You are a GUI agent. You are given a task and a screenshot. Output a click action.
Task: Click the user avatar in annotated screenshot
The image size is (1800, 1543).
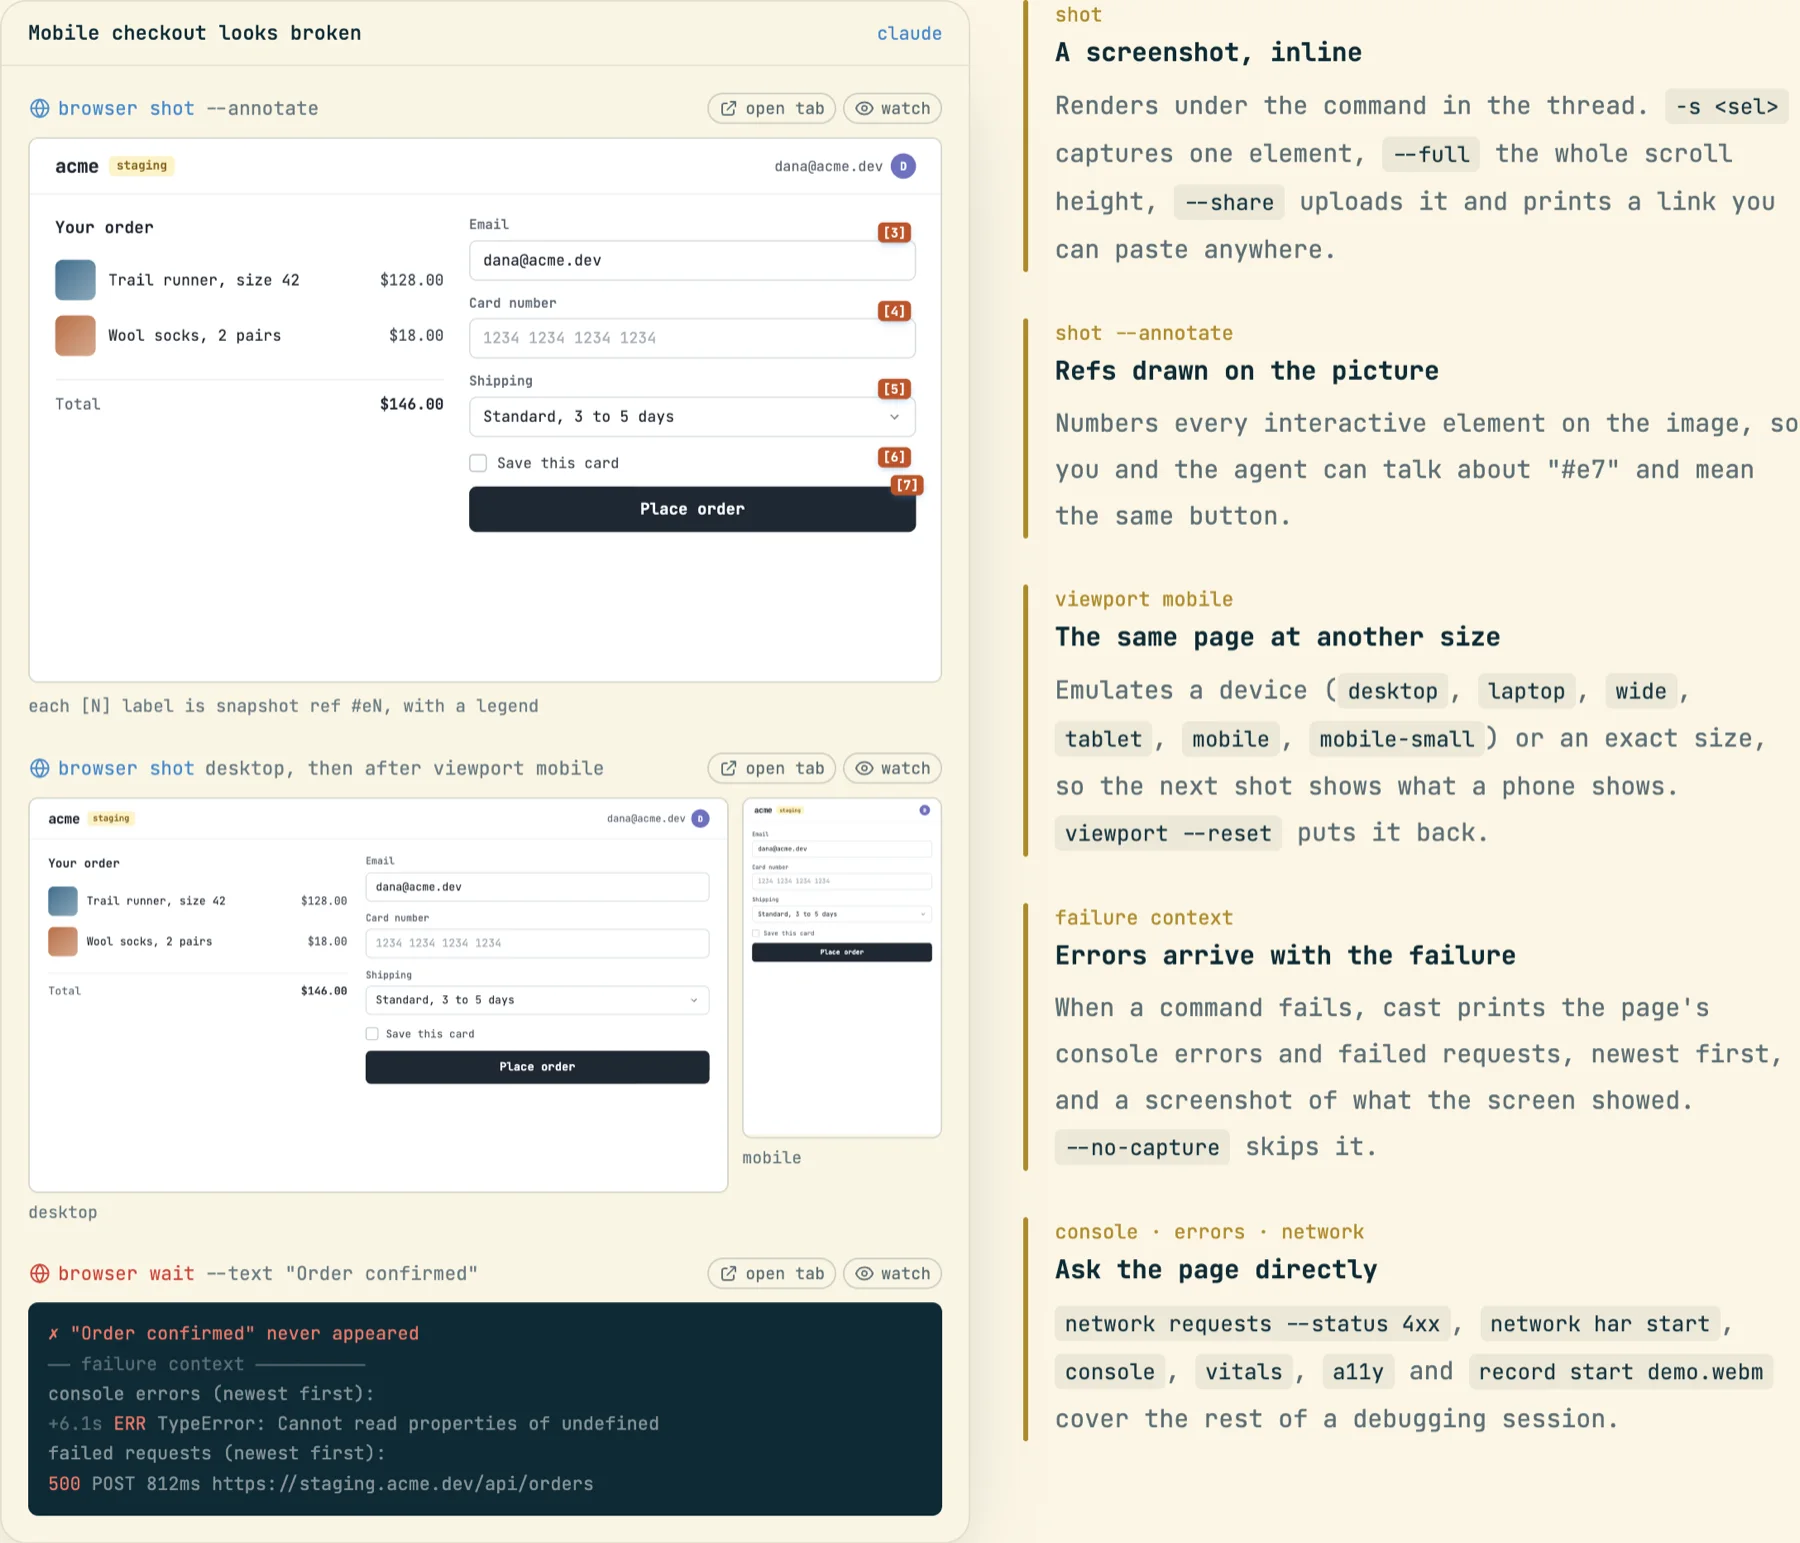(x=903, y=166)
